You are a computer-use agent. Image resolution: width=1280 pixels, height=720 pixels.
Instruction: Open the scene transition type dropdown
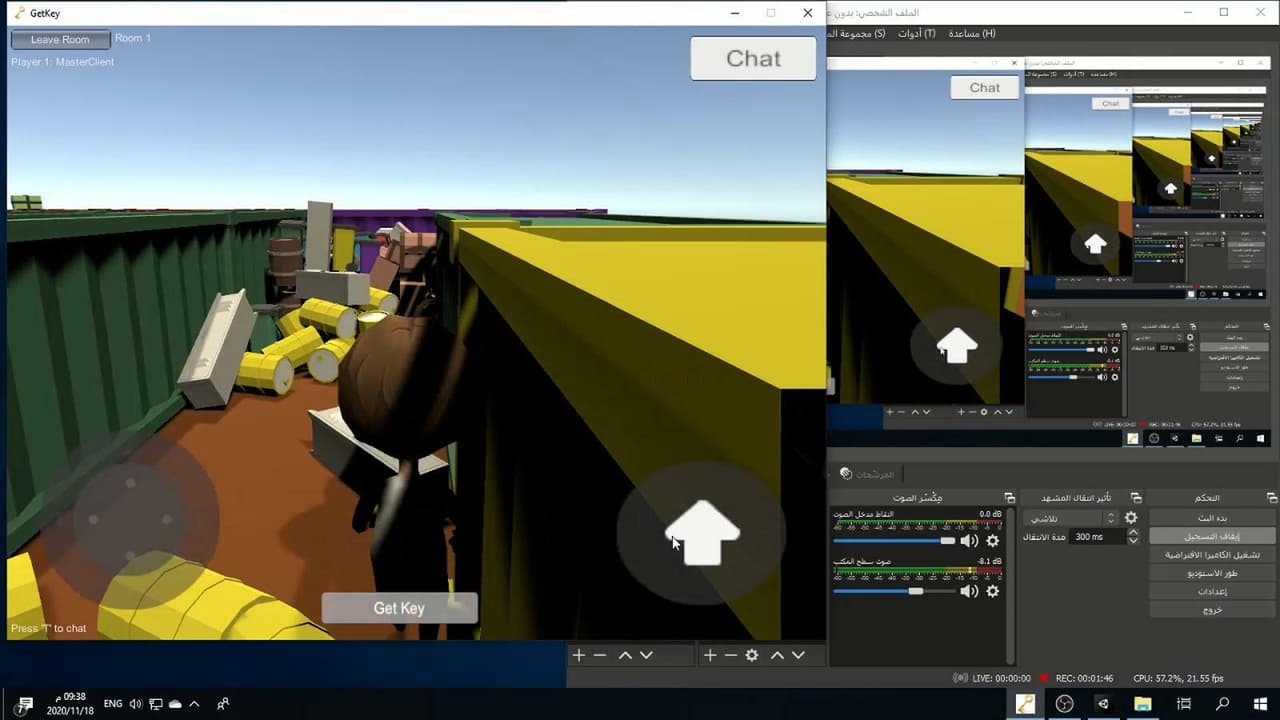click(1069, 518)
